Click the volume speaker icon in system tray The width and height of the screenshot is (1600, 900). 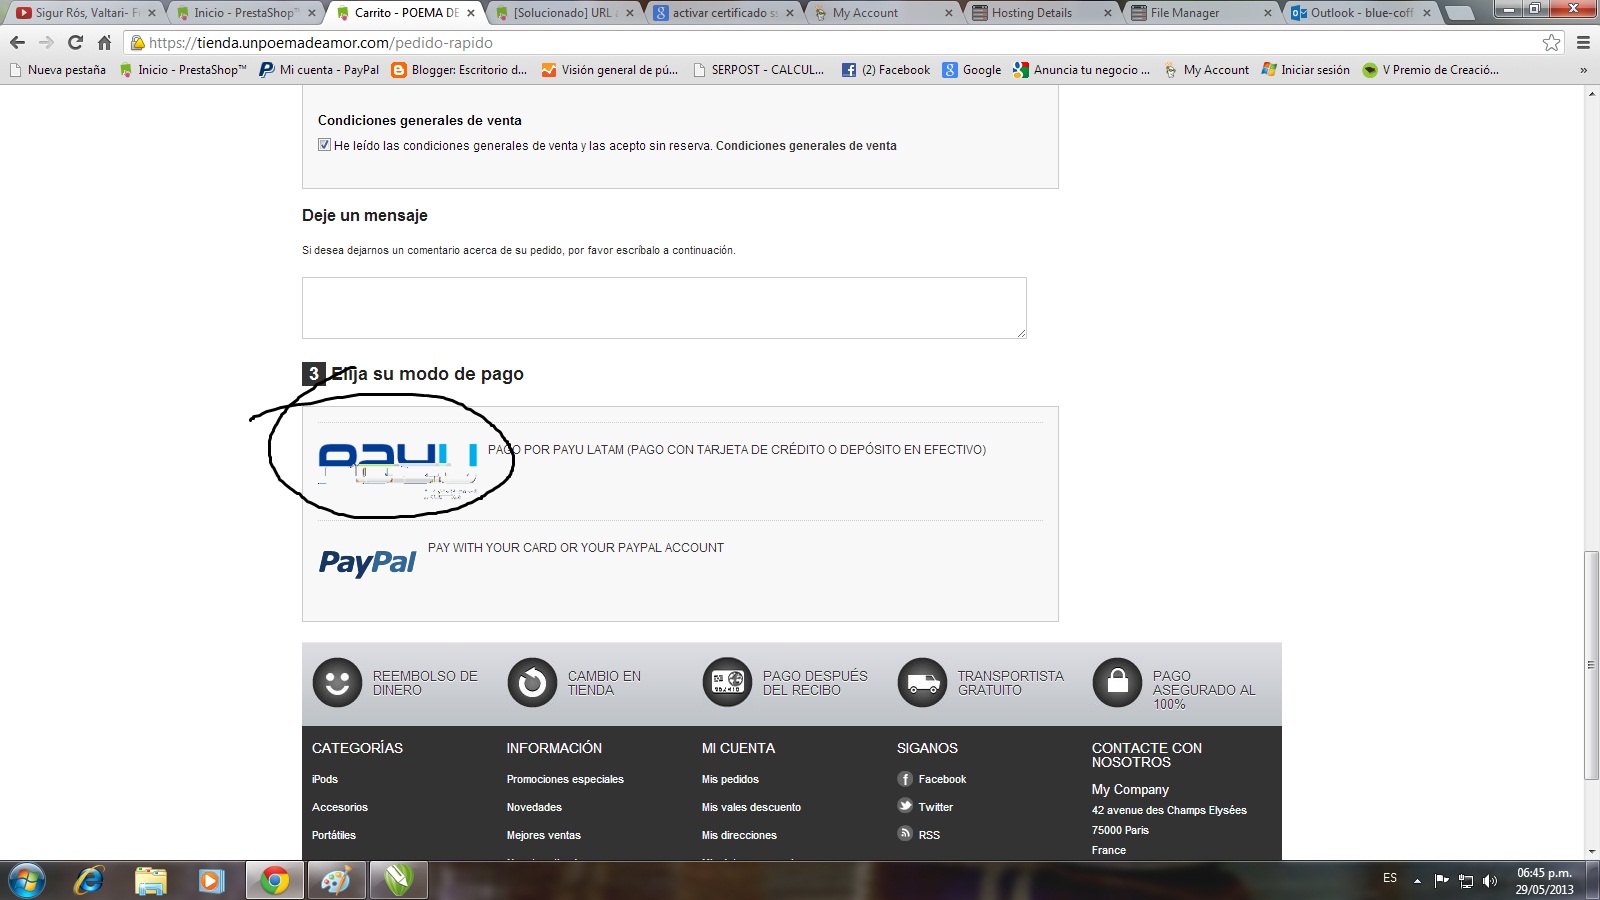(x=1490, y=881)
